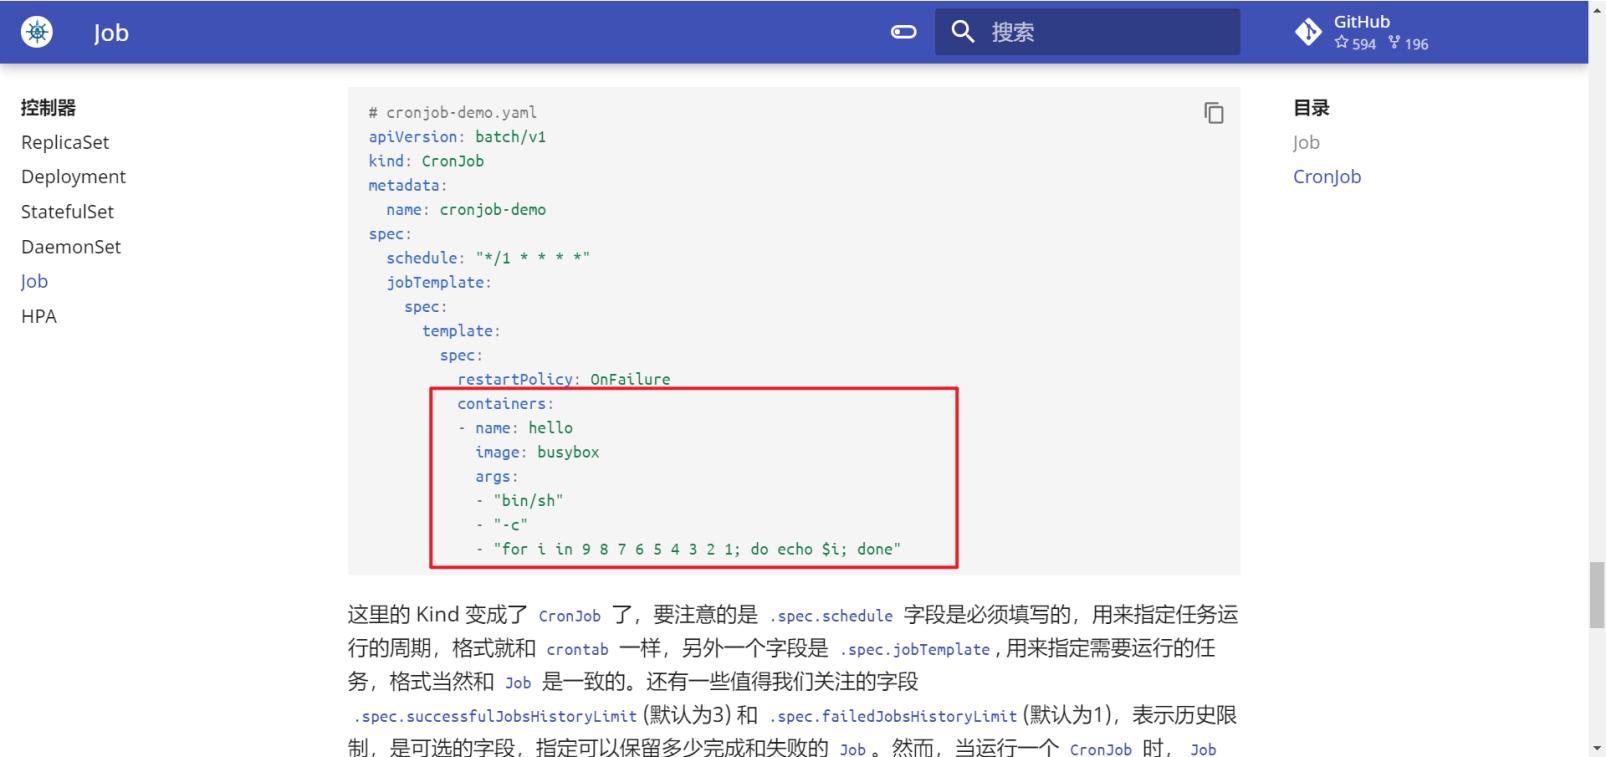Viewport: 1606px width, 757px height.
Task: Click the schedule "*/1 * * * *" line
Action: [488, 258]
